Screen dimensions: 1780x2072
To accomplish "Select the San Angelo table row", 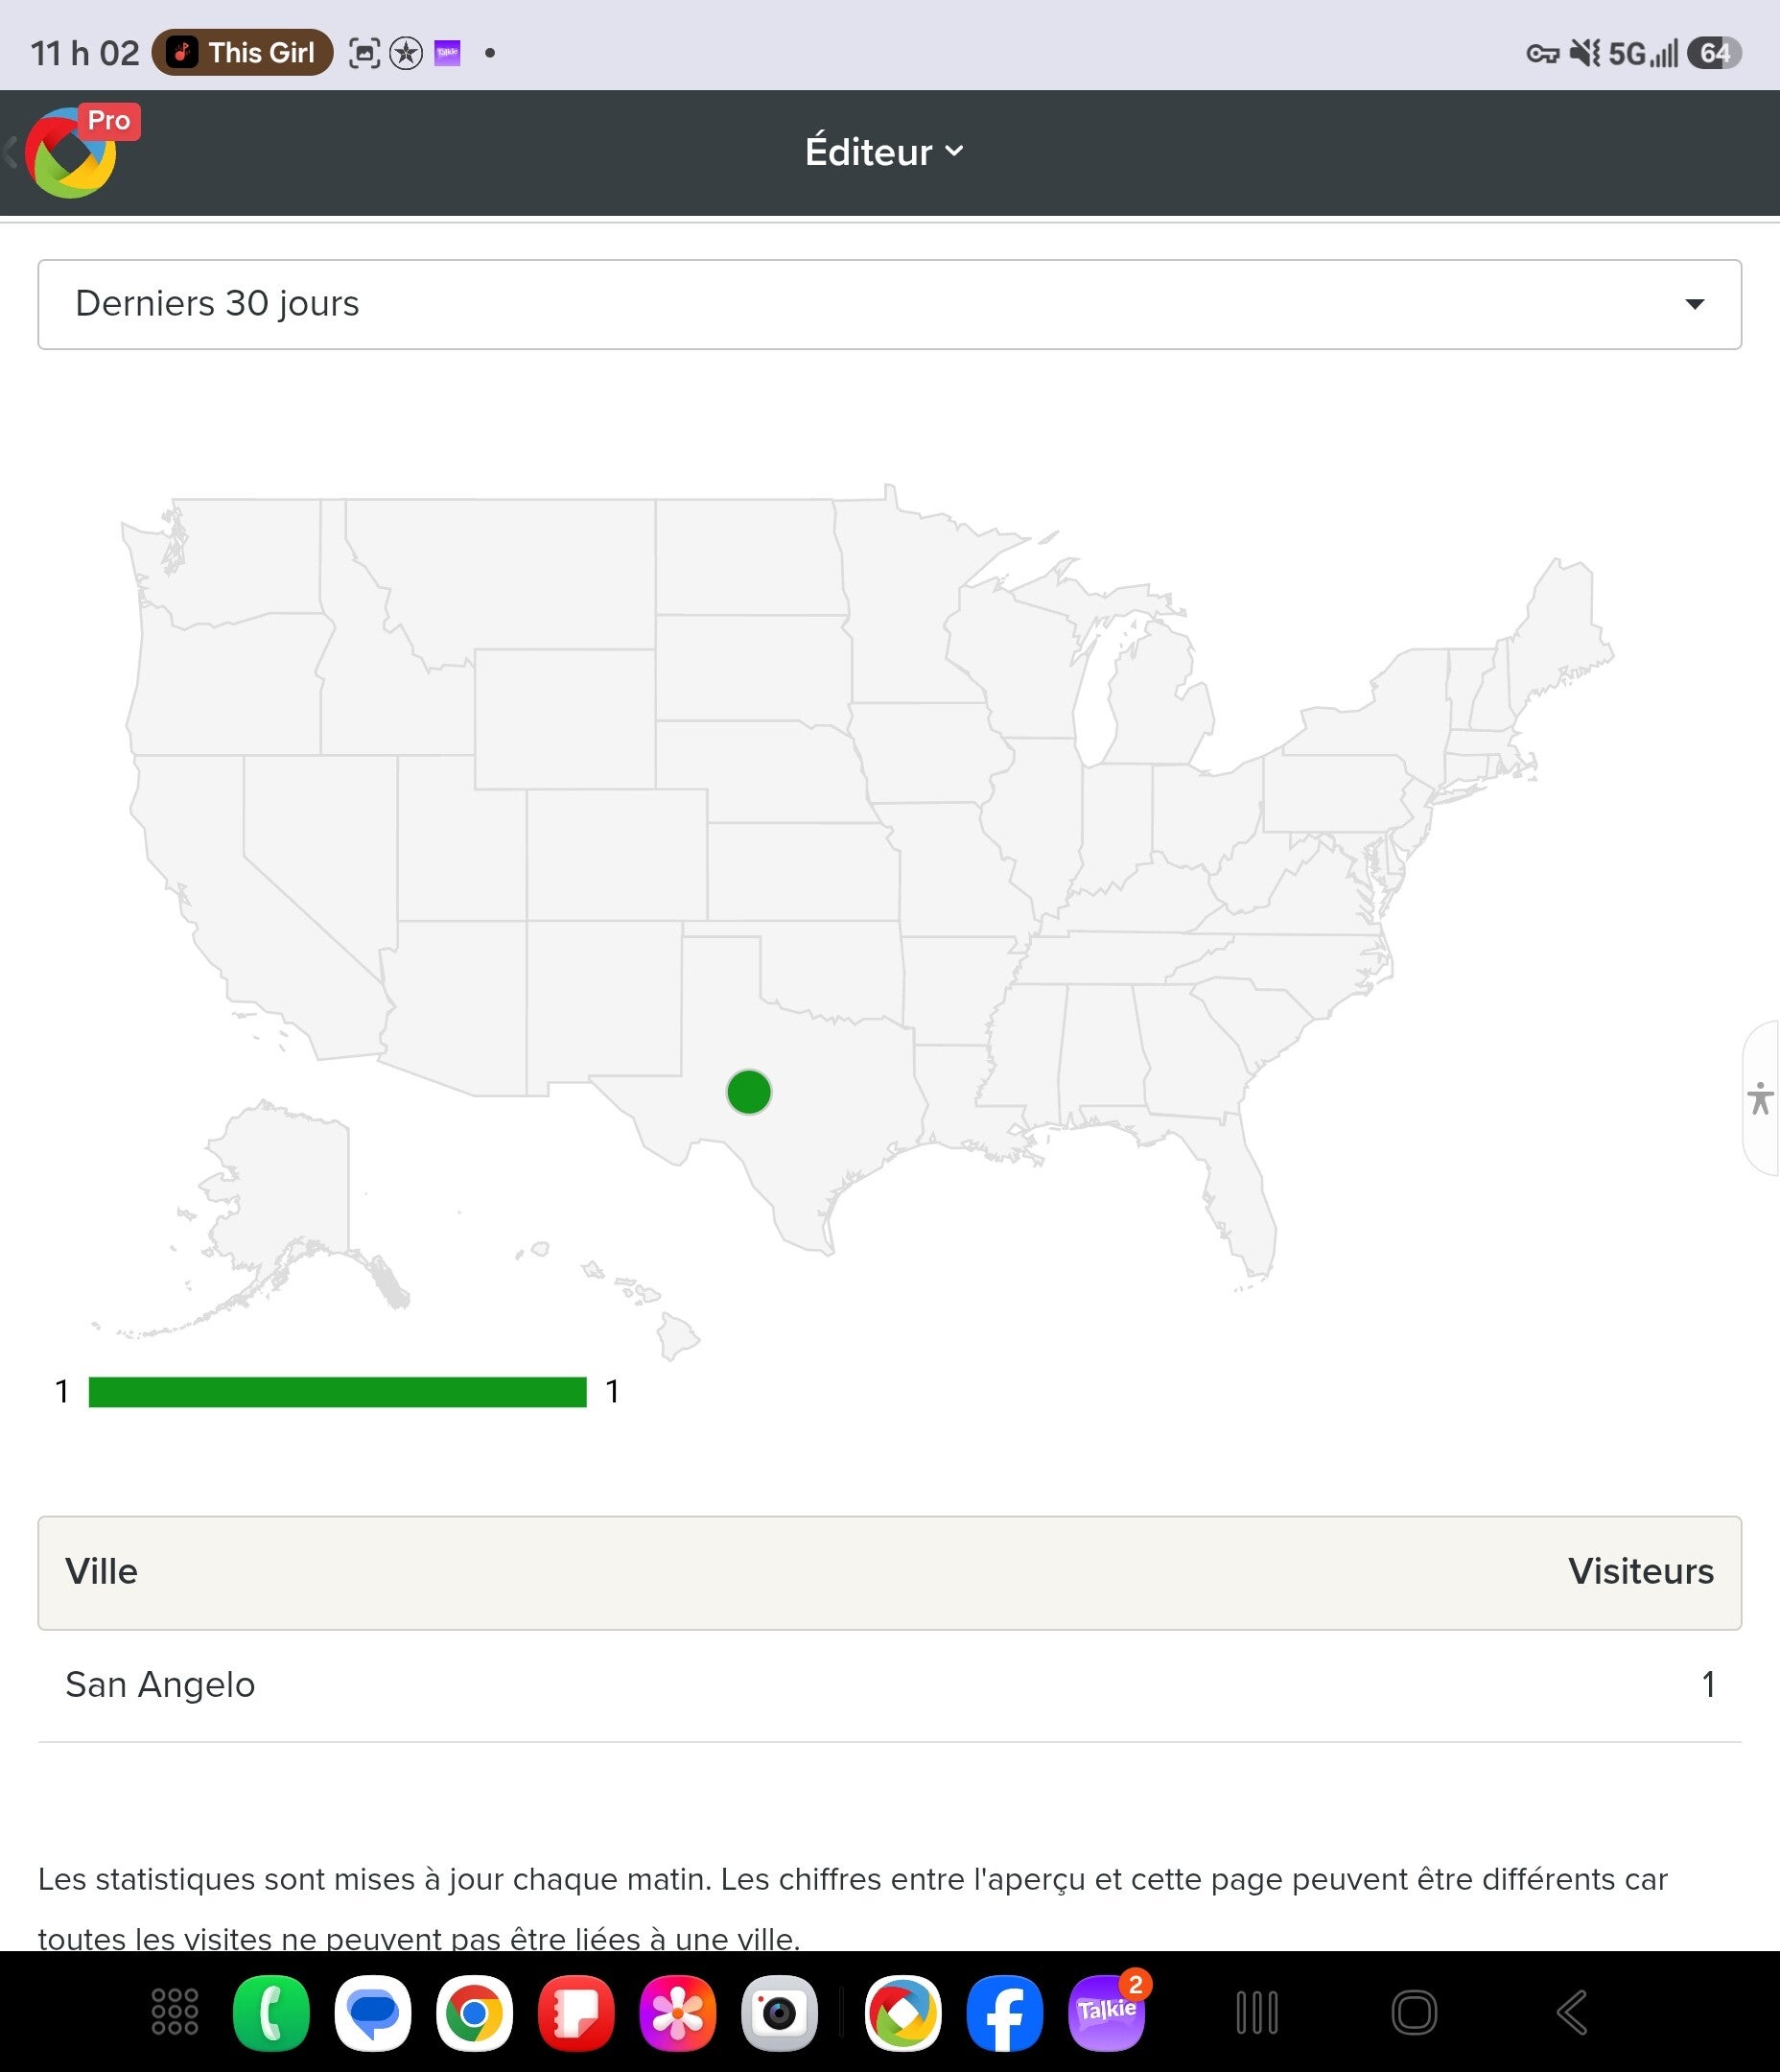I will (889, 1685).
